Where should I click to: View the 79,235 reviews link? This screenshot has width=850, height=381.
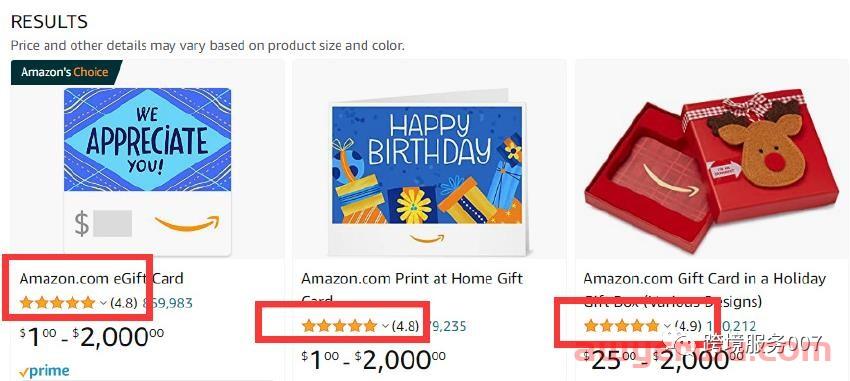pyautogui.click(x=446, y=327)
